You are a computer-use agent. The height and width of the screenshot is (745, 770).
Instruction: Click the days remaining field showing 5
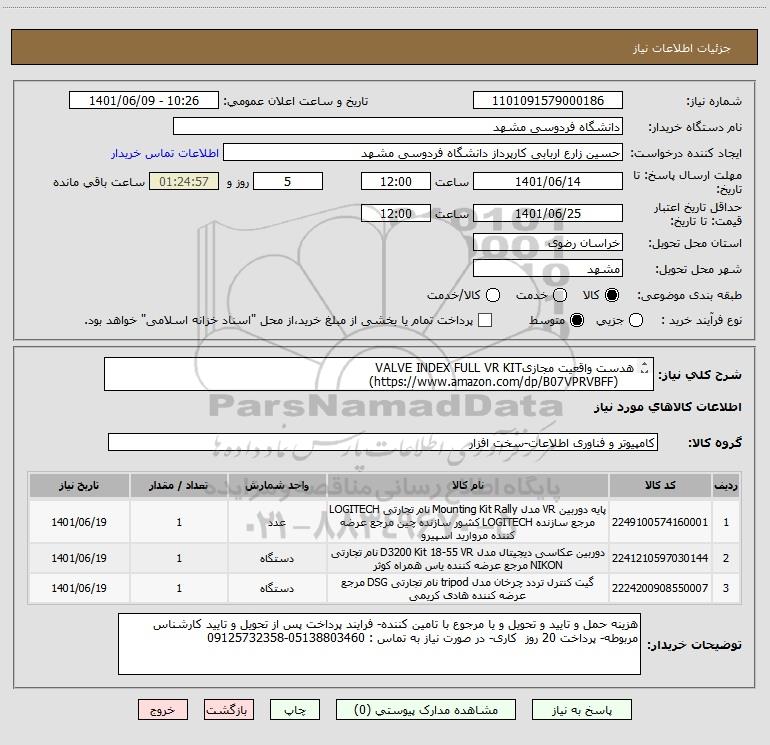tap(288, 181)
